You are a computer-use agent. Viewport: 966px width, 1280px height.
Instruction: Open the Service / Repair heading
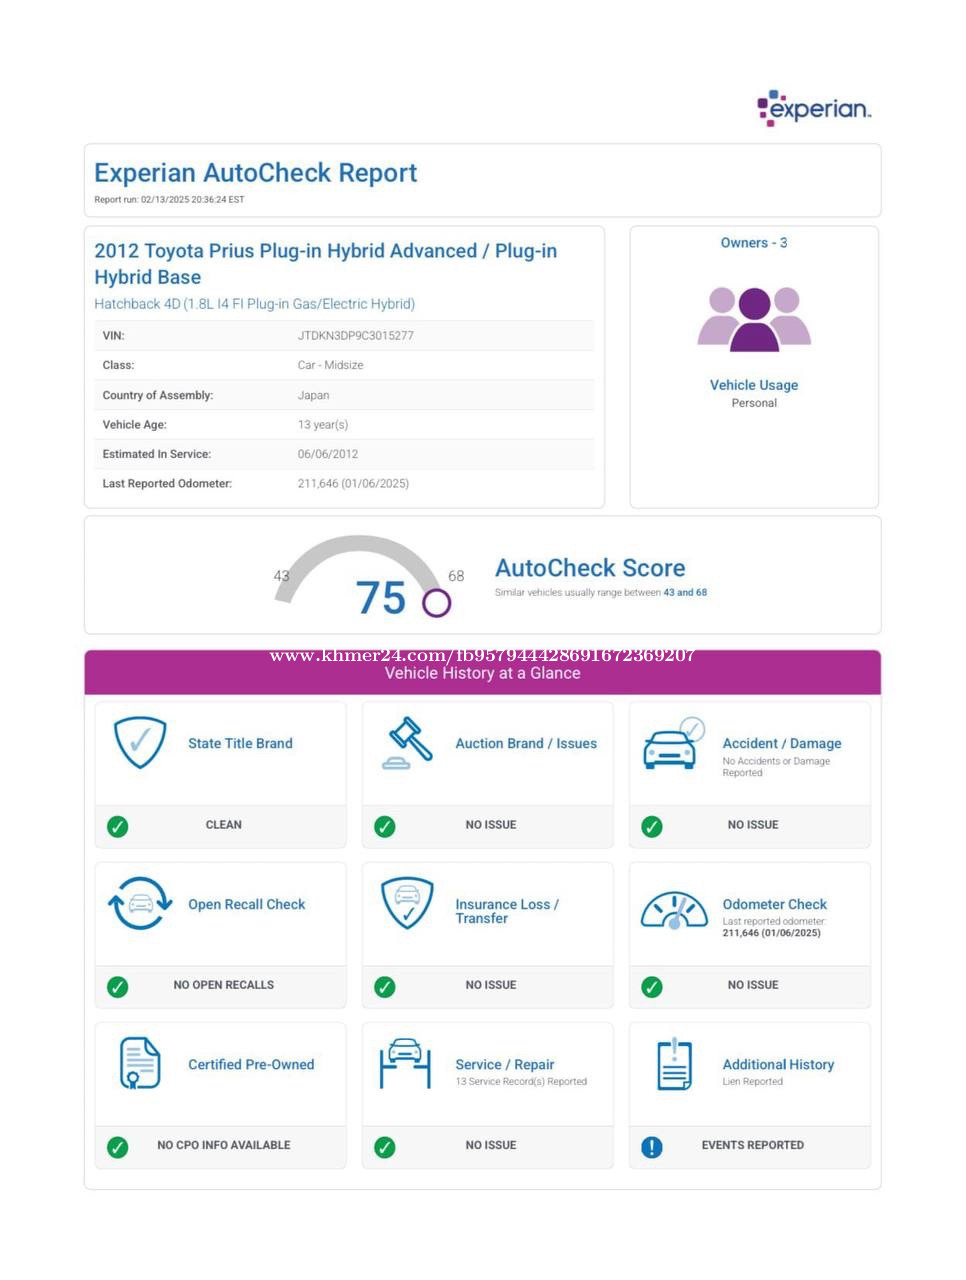click(x=505, y=1064)
